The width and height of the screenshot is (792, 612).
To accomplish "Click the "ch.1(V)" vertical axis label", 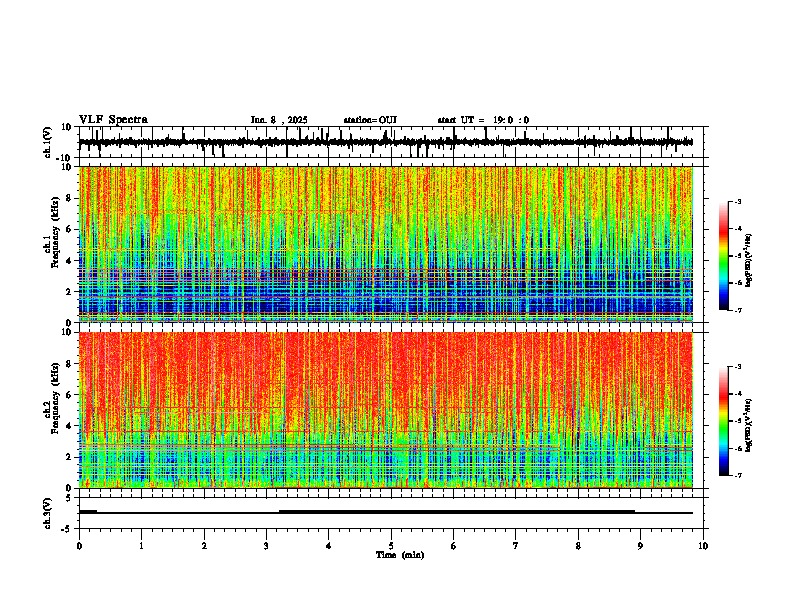I will click(48, 142).
